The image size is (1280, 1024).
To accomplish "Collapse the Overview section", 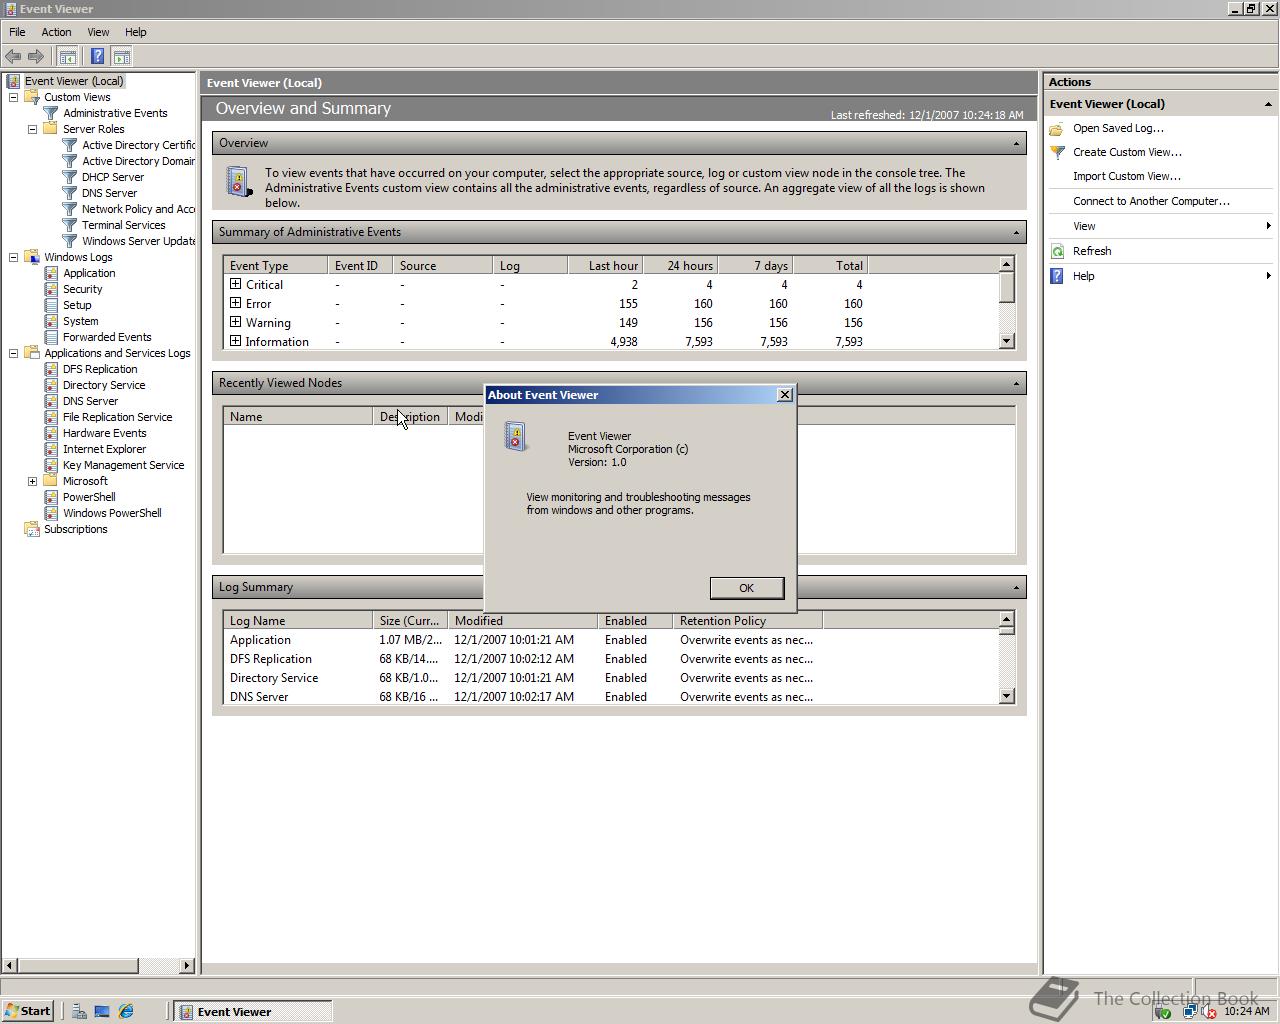I will pyautogui.click(x=1016, y=143).
